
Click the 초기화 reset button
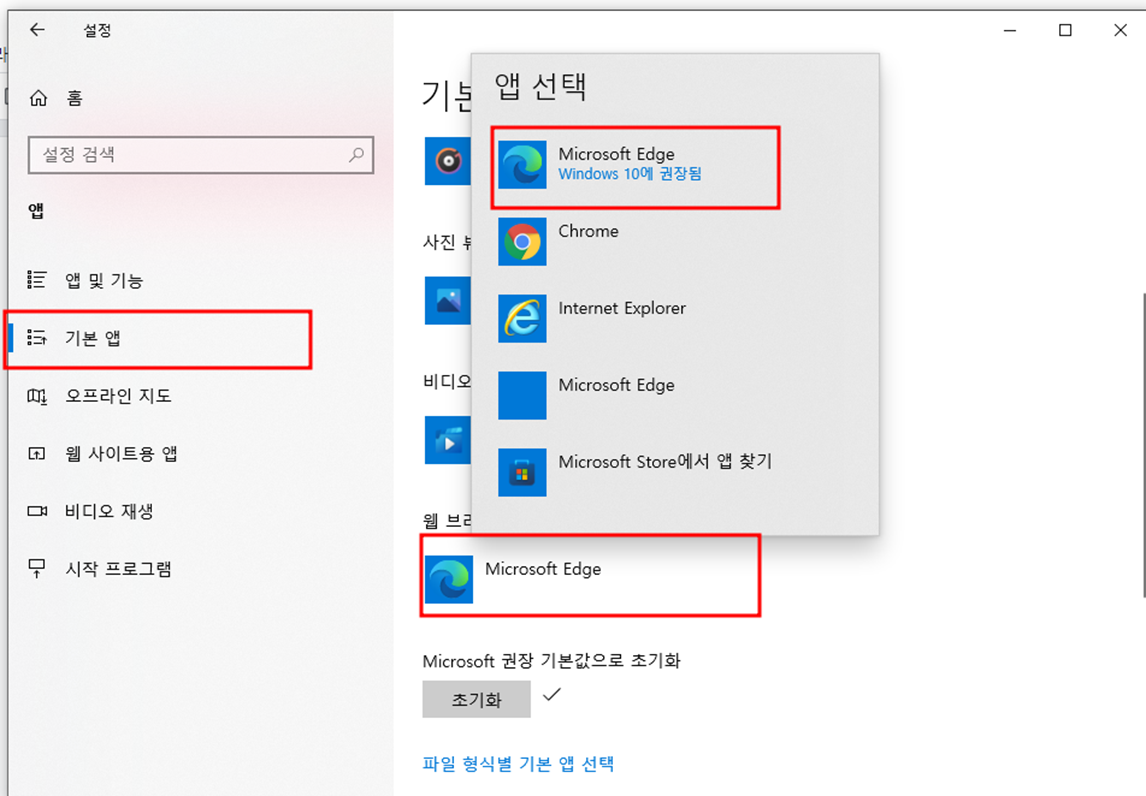click(477, 700)
